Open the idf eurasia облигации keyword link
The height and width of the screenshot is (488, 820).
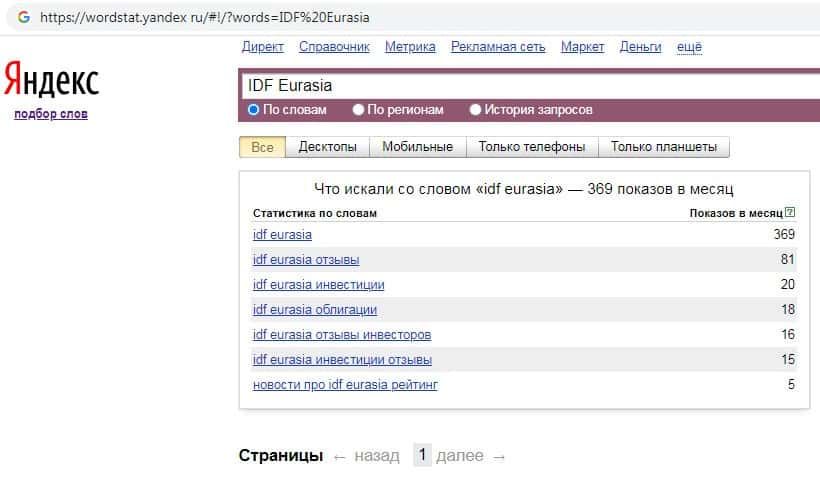pos(315,310)
